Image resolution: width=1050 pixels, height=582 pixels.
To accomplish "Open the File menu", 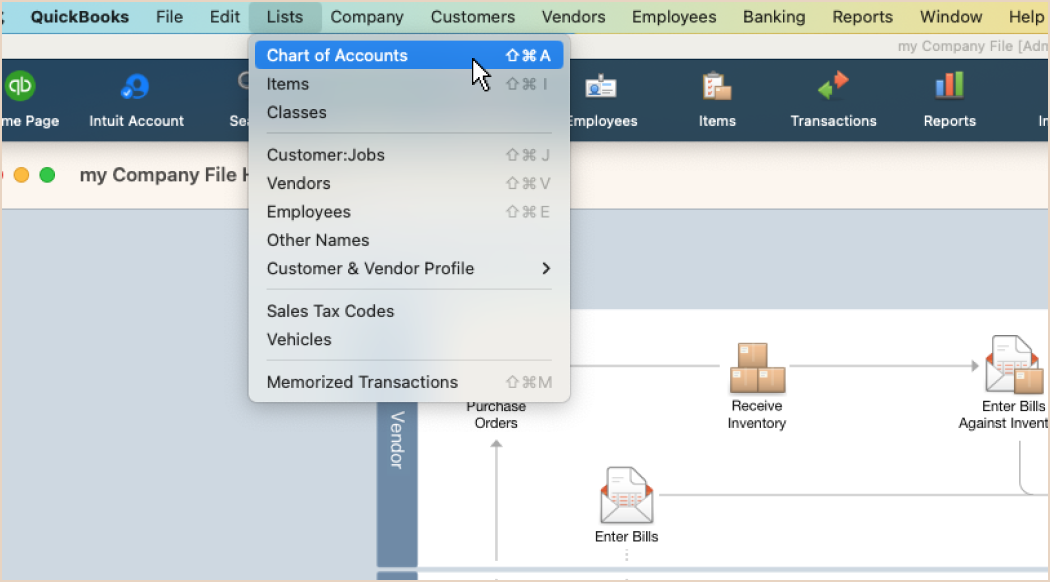I will (x=169, y=17).
